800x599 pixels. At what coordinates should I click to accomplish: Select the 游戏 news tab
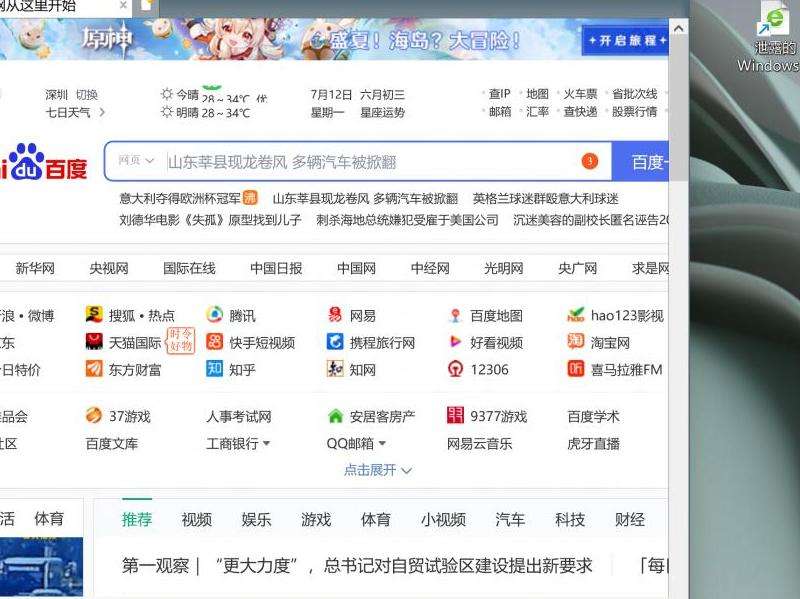coord(316,520)
